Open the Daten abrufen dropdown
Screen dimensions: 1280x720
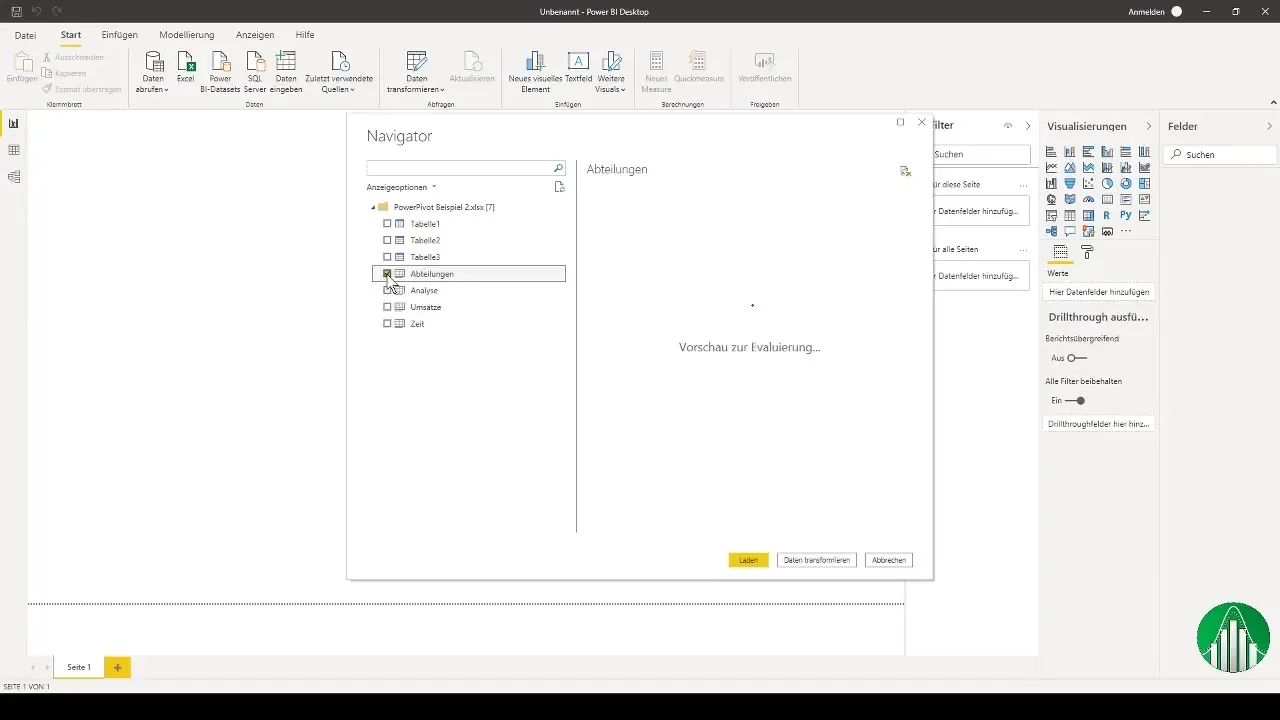(x=153, y=72)
